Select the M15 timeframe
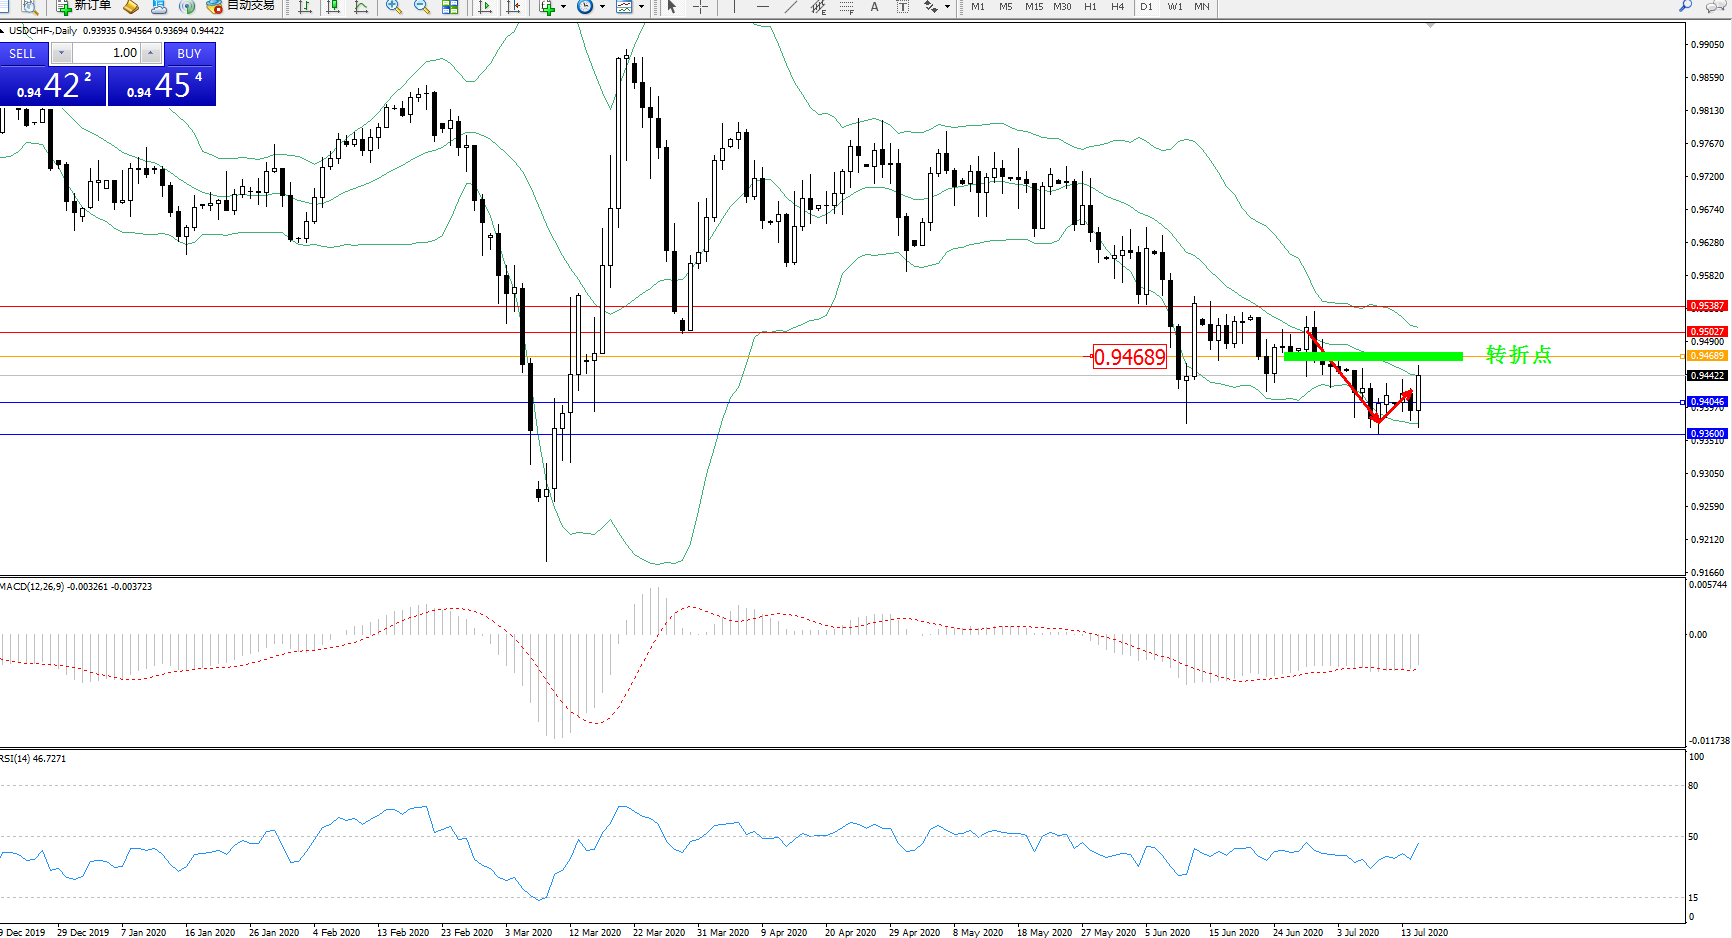The image size is (1732, 938). [x=1034, y=7]
